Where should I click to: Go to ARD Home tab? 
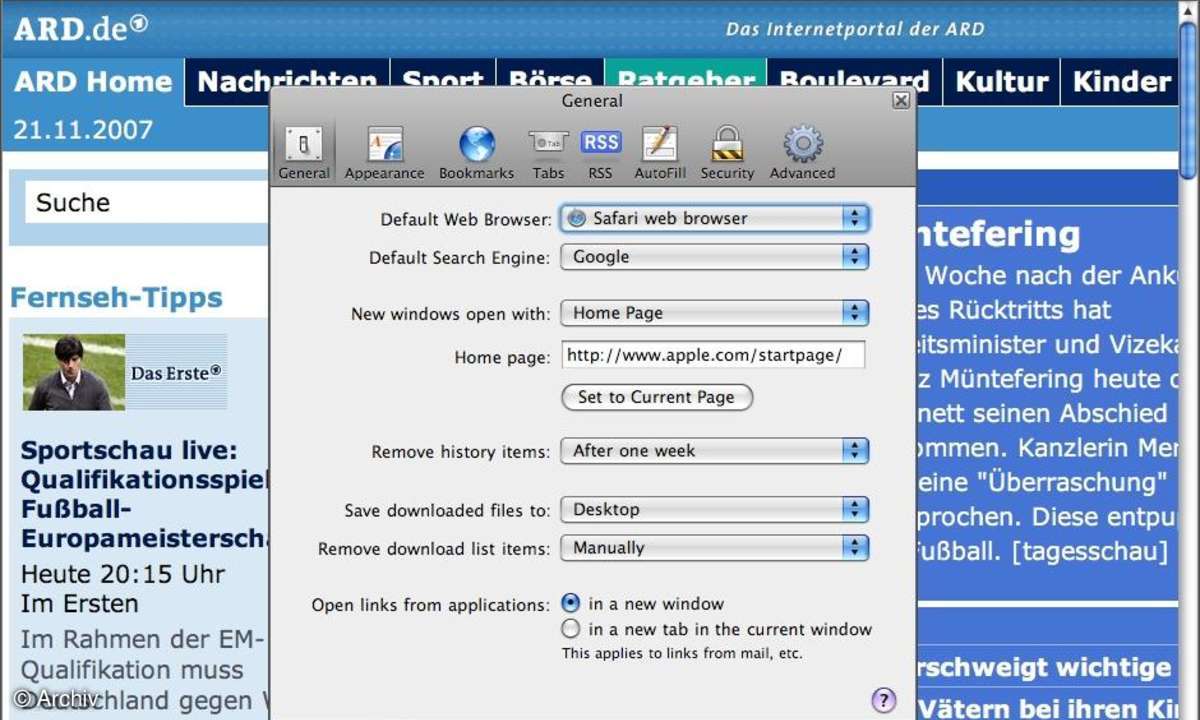[93, 82]
